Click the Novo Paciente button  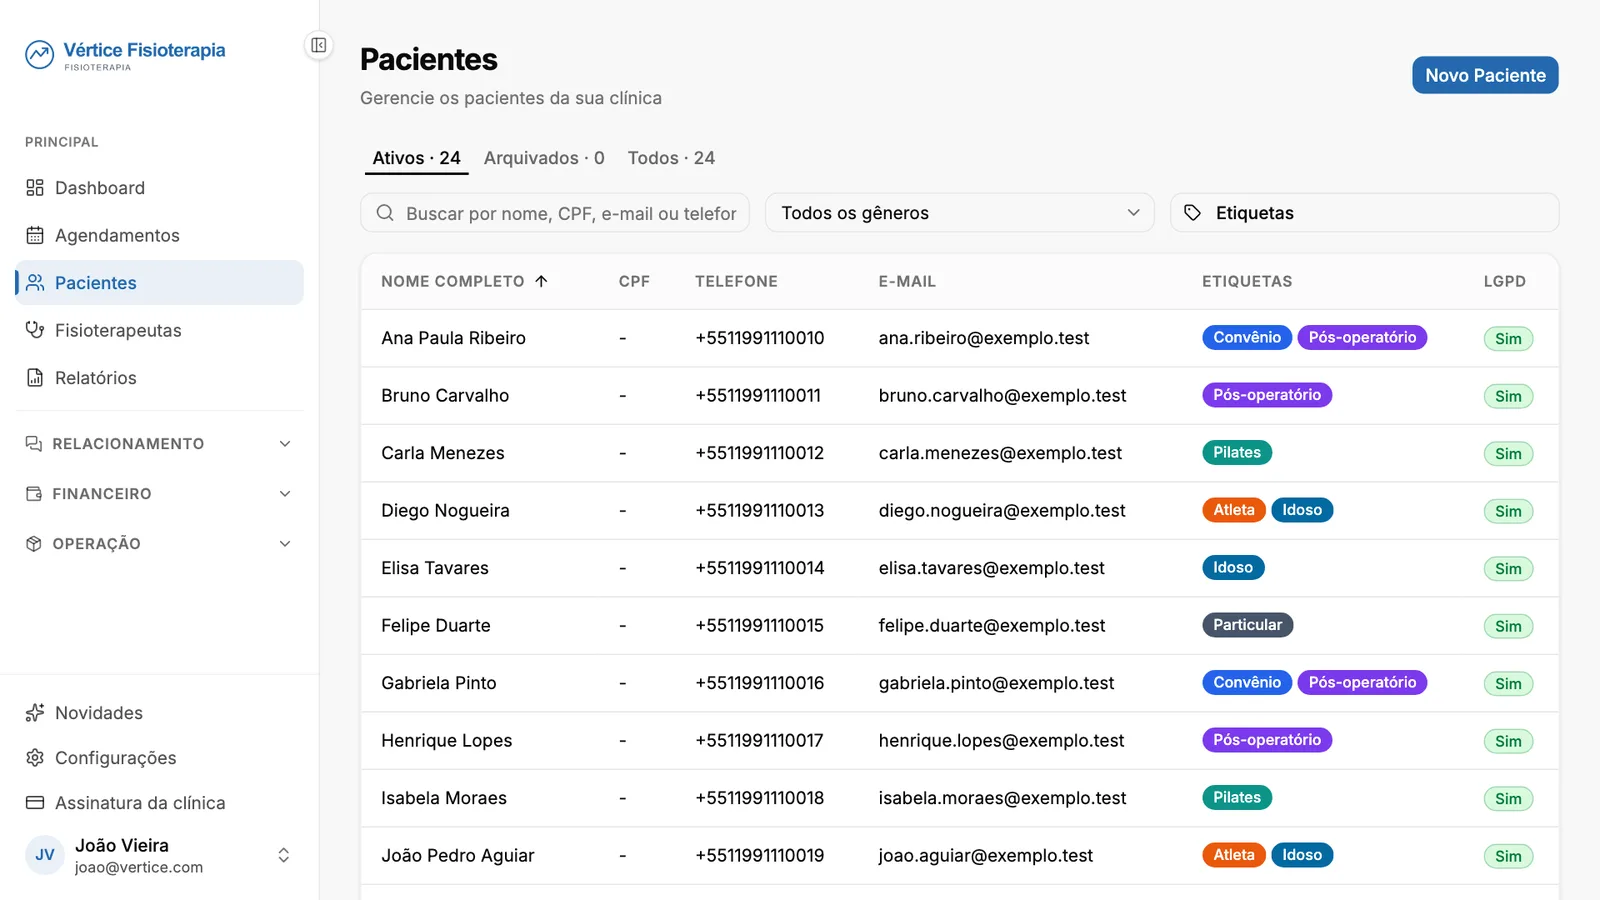pos(1485,75)
